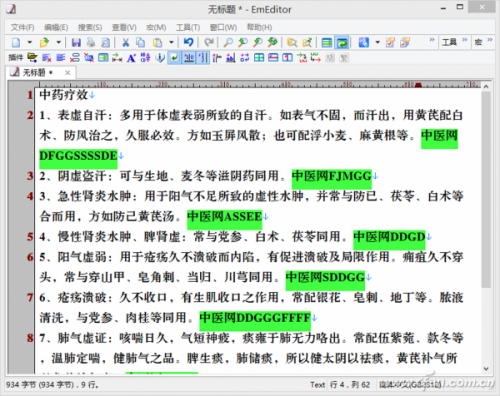Open the 帮助(H) menu

[x=259, y=27]
